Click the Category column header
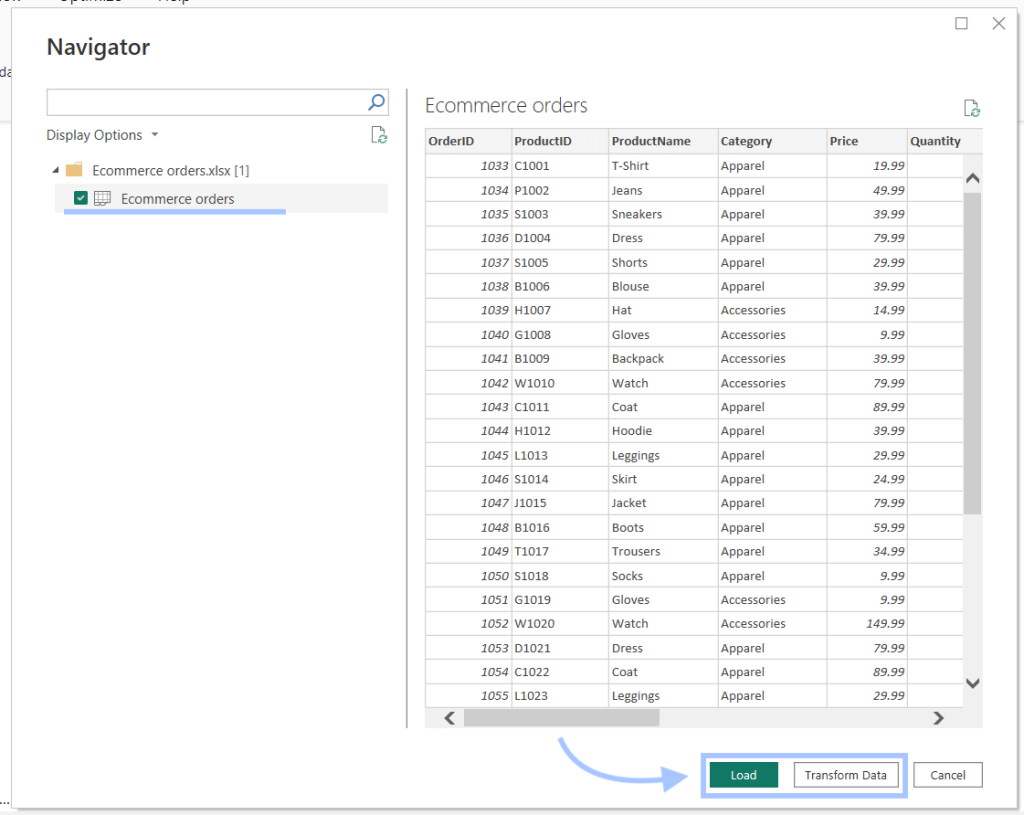This screenshot has height=815, width=1024. 772,141
